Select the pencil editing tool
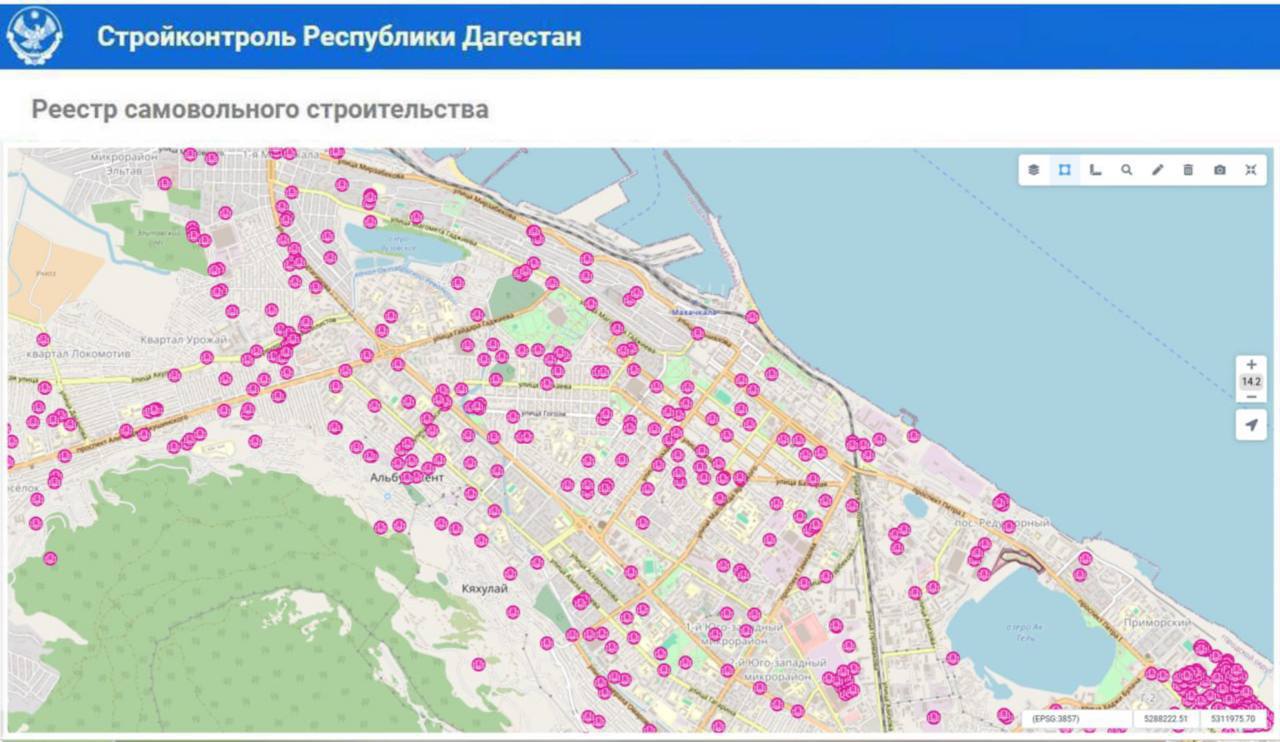 [1156, 170]
